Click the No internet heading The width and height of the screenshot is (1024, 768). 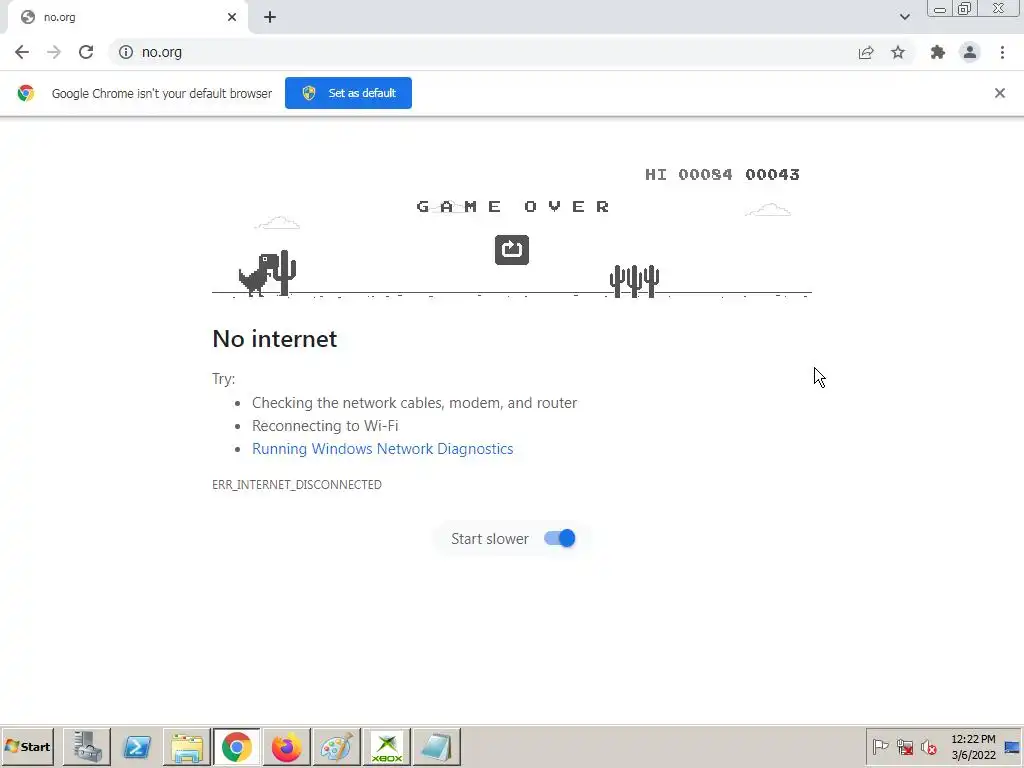pyautogui.click(x=275, y=339)
